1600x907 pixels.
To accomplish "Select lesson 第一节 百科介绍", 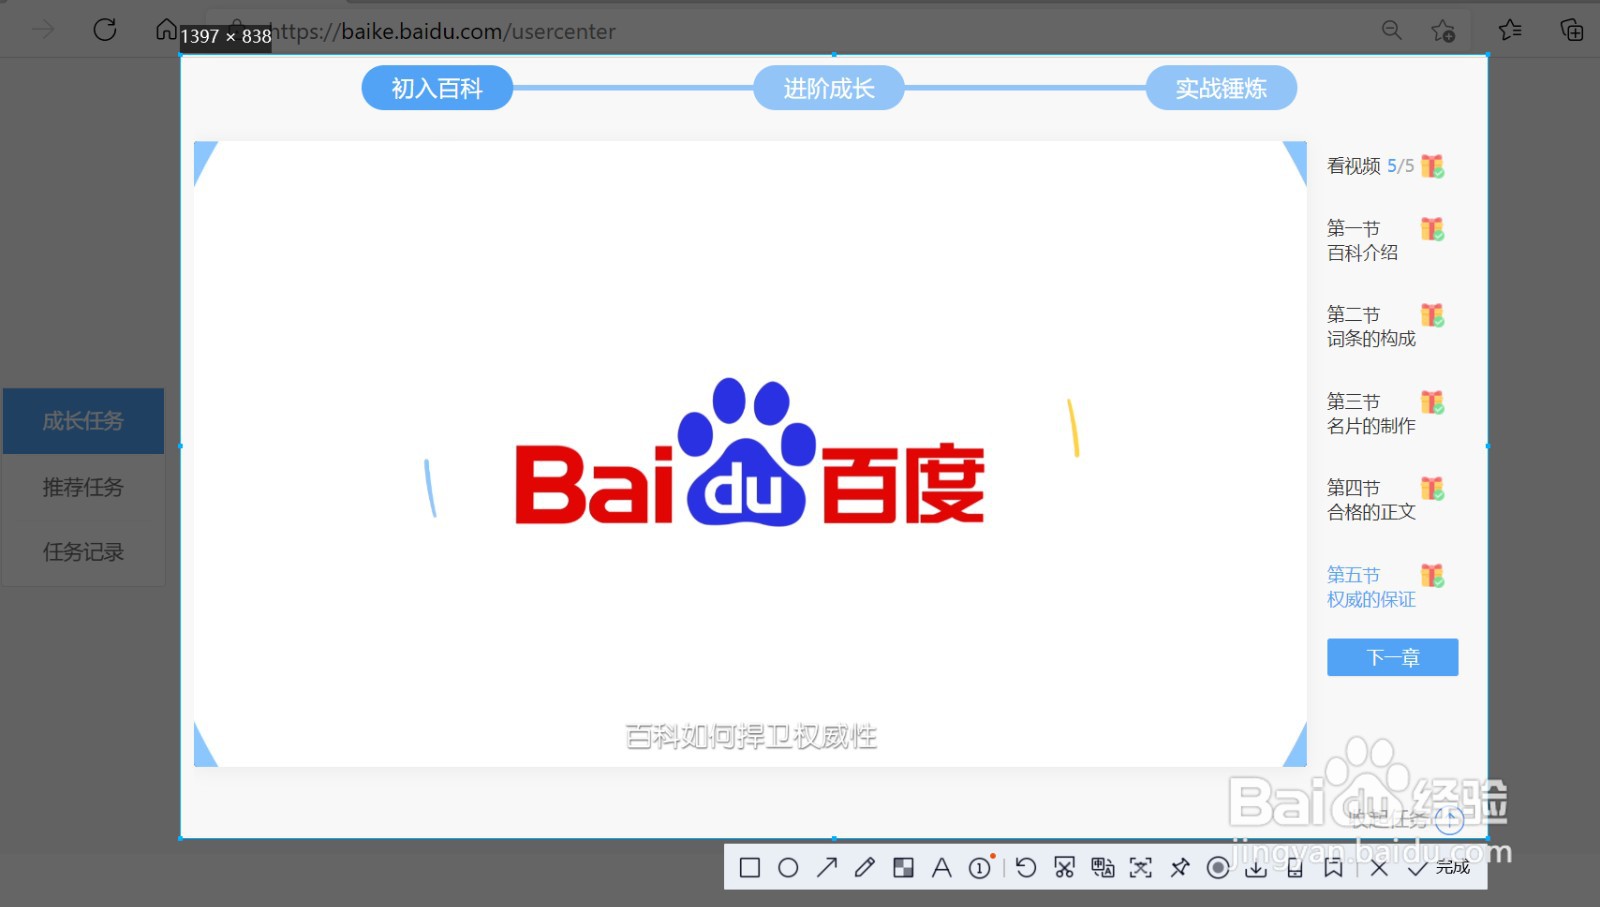I will click(1363, 241).
